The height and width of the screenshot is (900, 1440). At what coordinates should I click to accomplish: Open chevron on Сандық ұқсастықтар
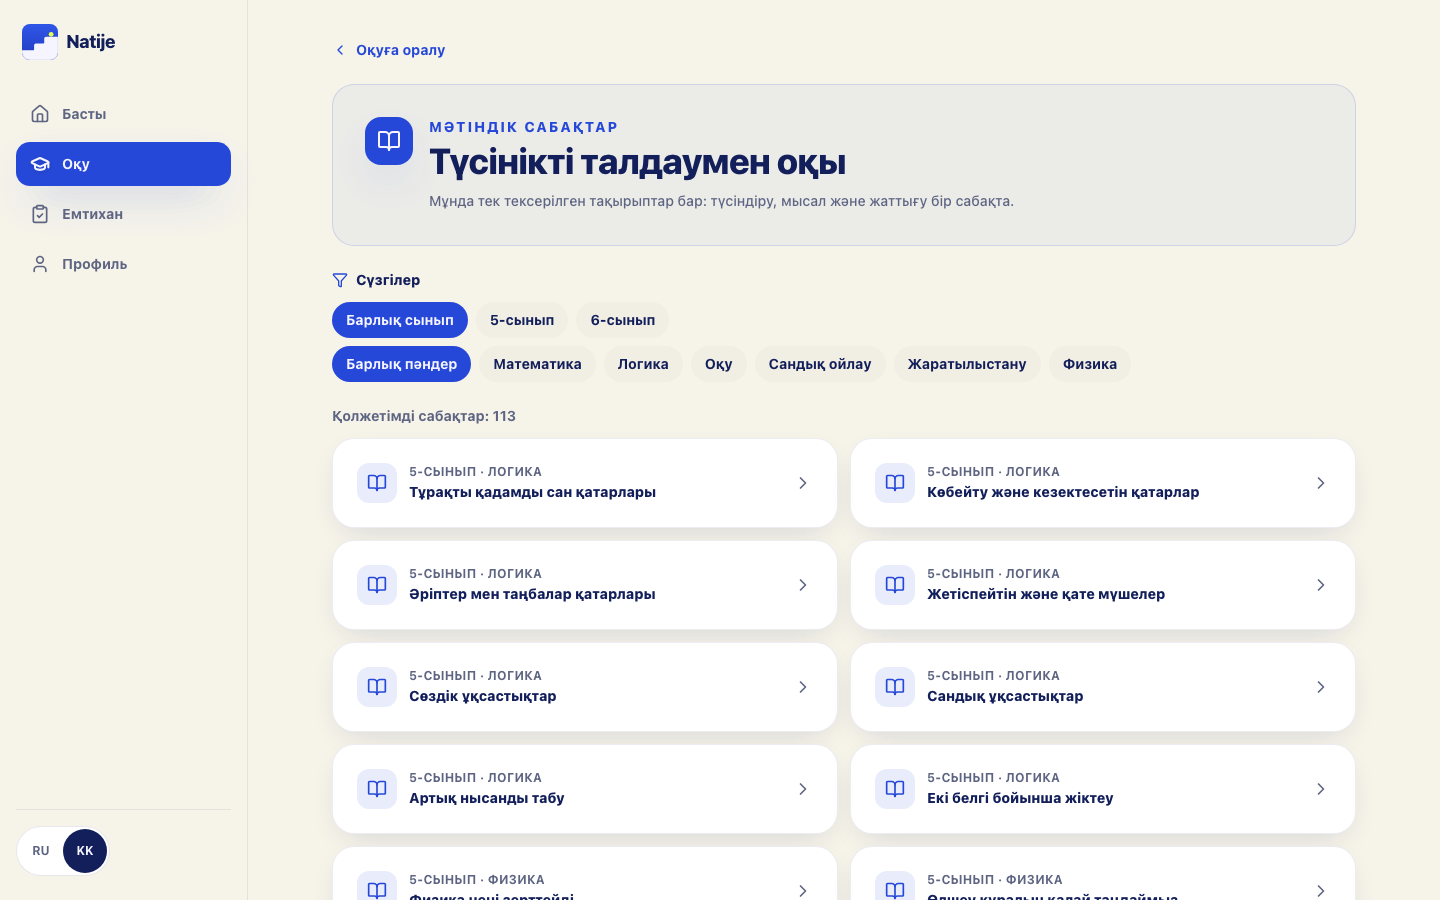[x=1321, y=687]
